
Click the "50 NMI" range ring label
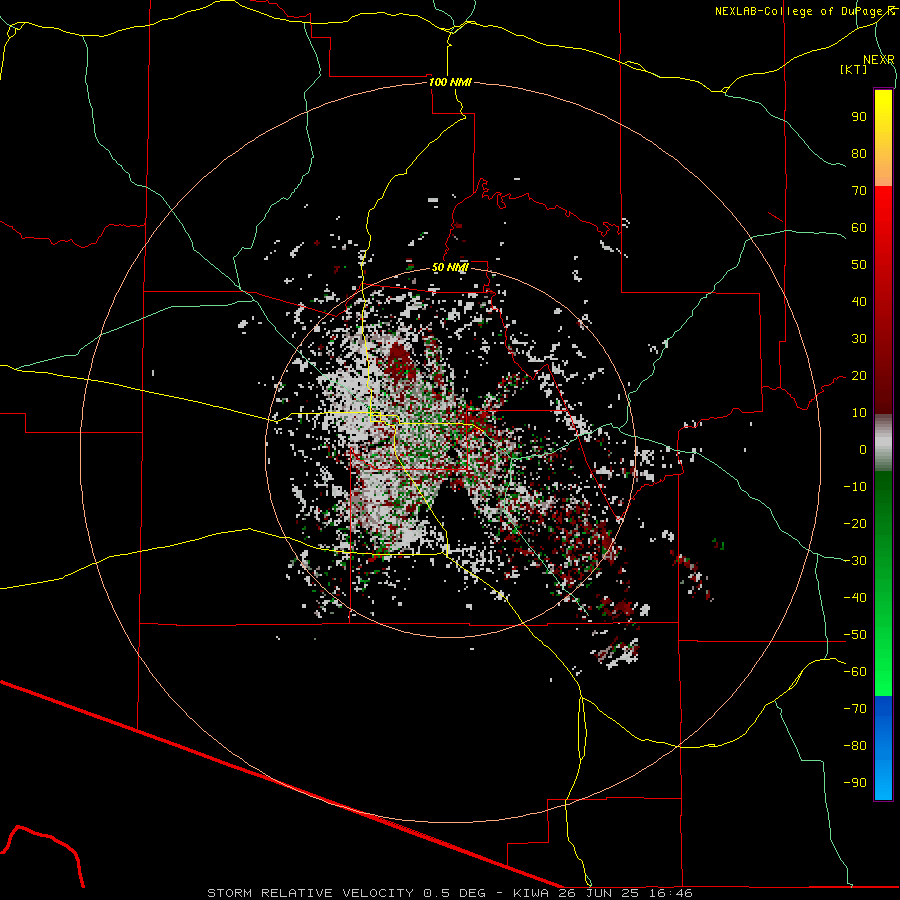[x=450, y=267]
